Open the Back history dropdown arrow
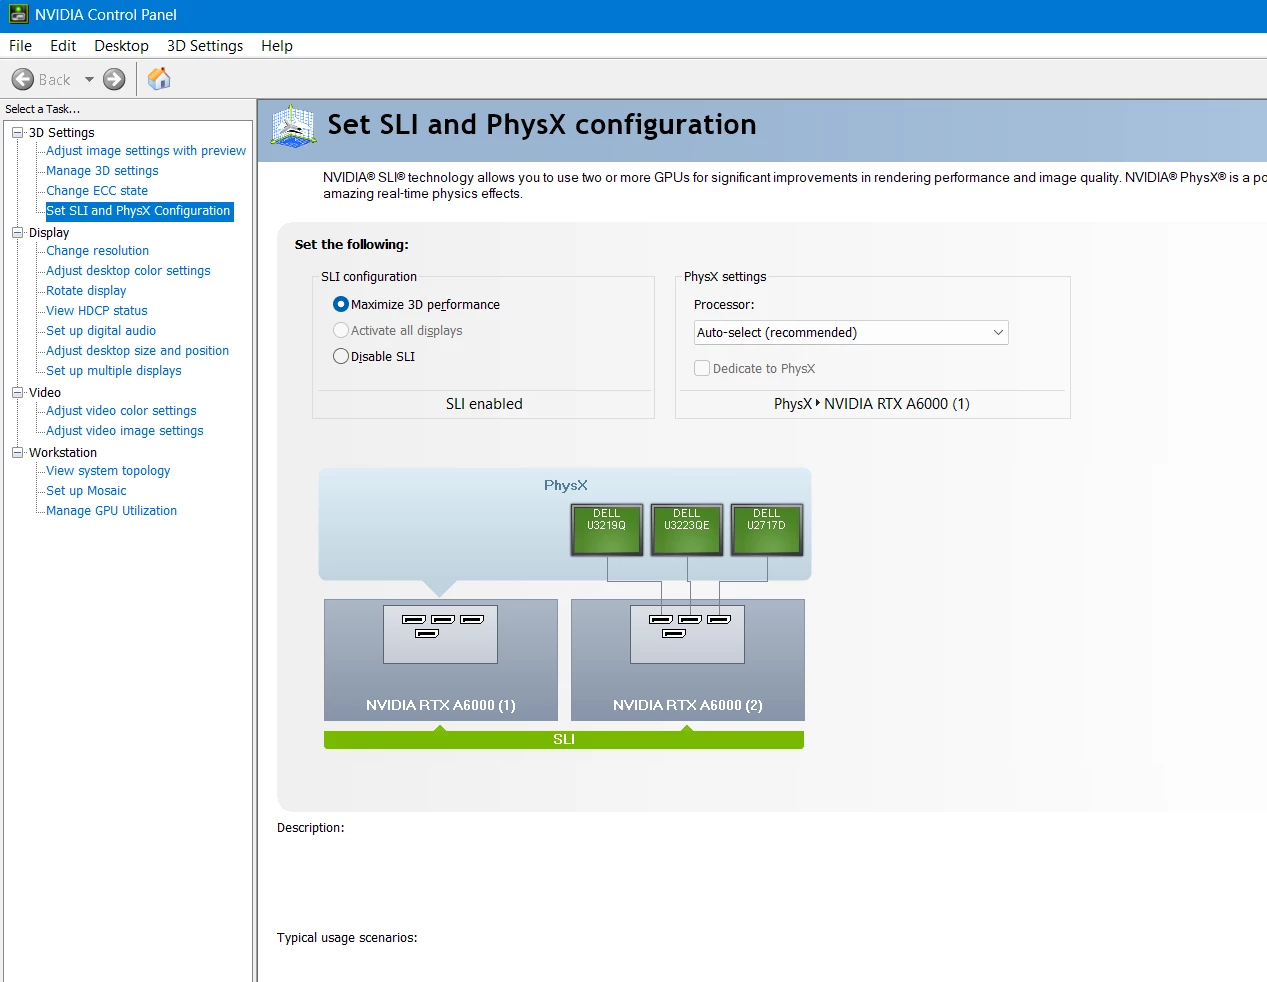This screenshot has width=1267, height=982. click(x=89, y=79)
